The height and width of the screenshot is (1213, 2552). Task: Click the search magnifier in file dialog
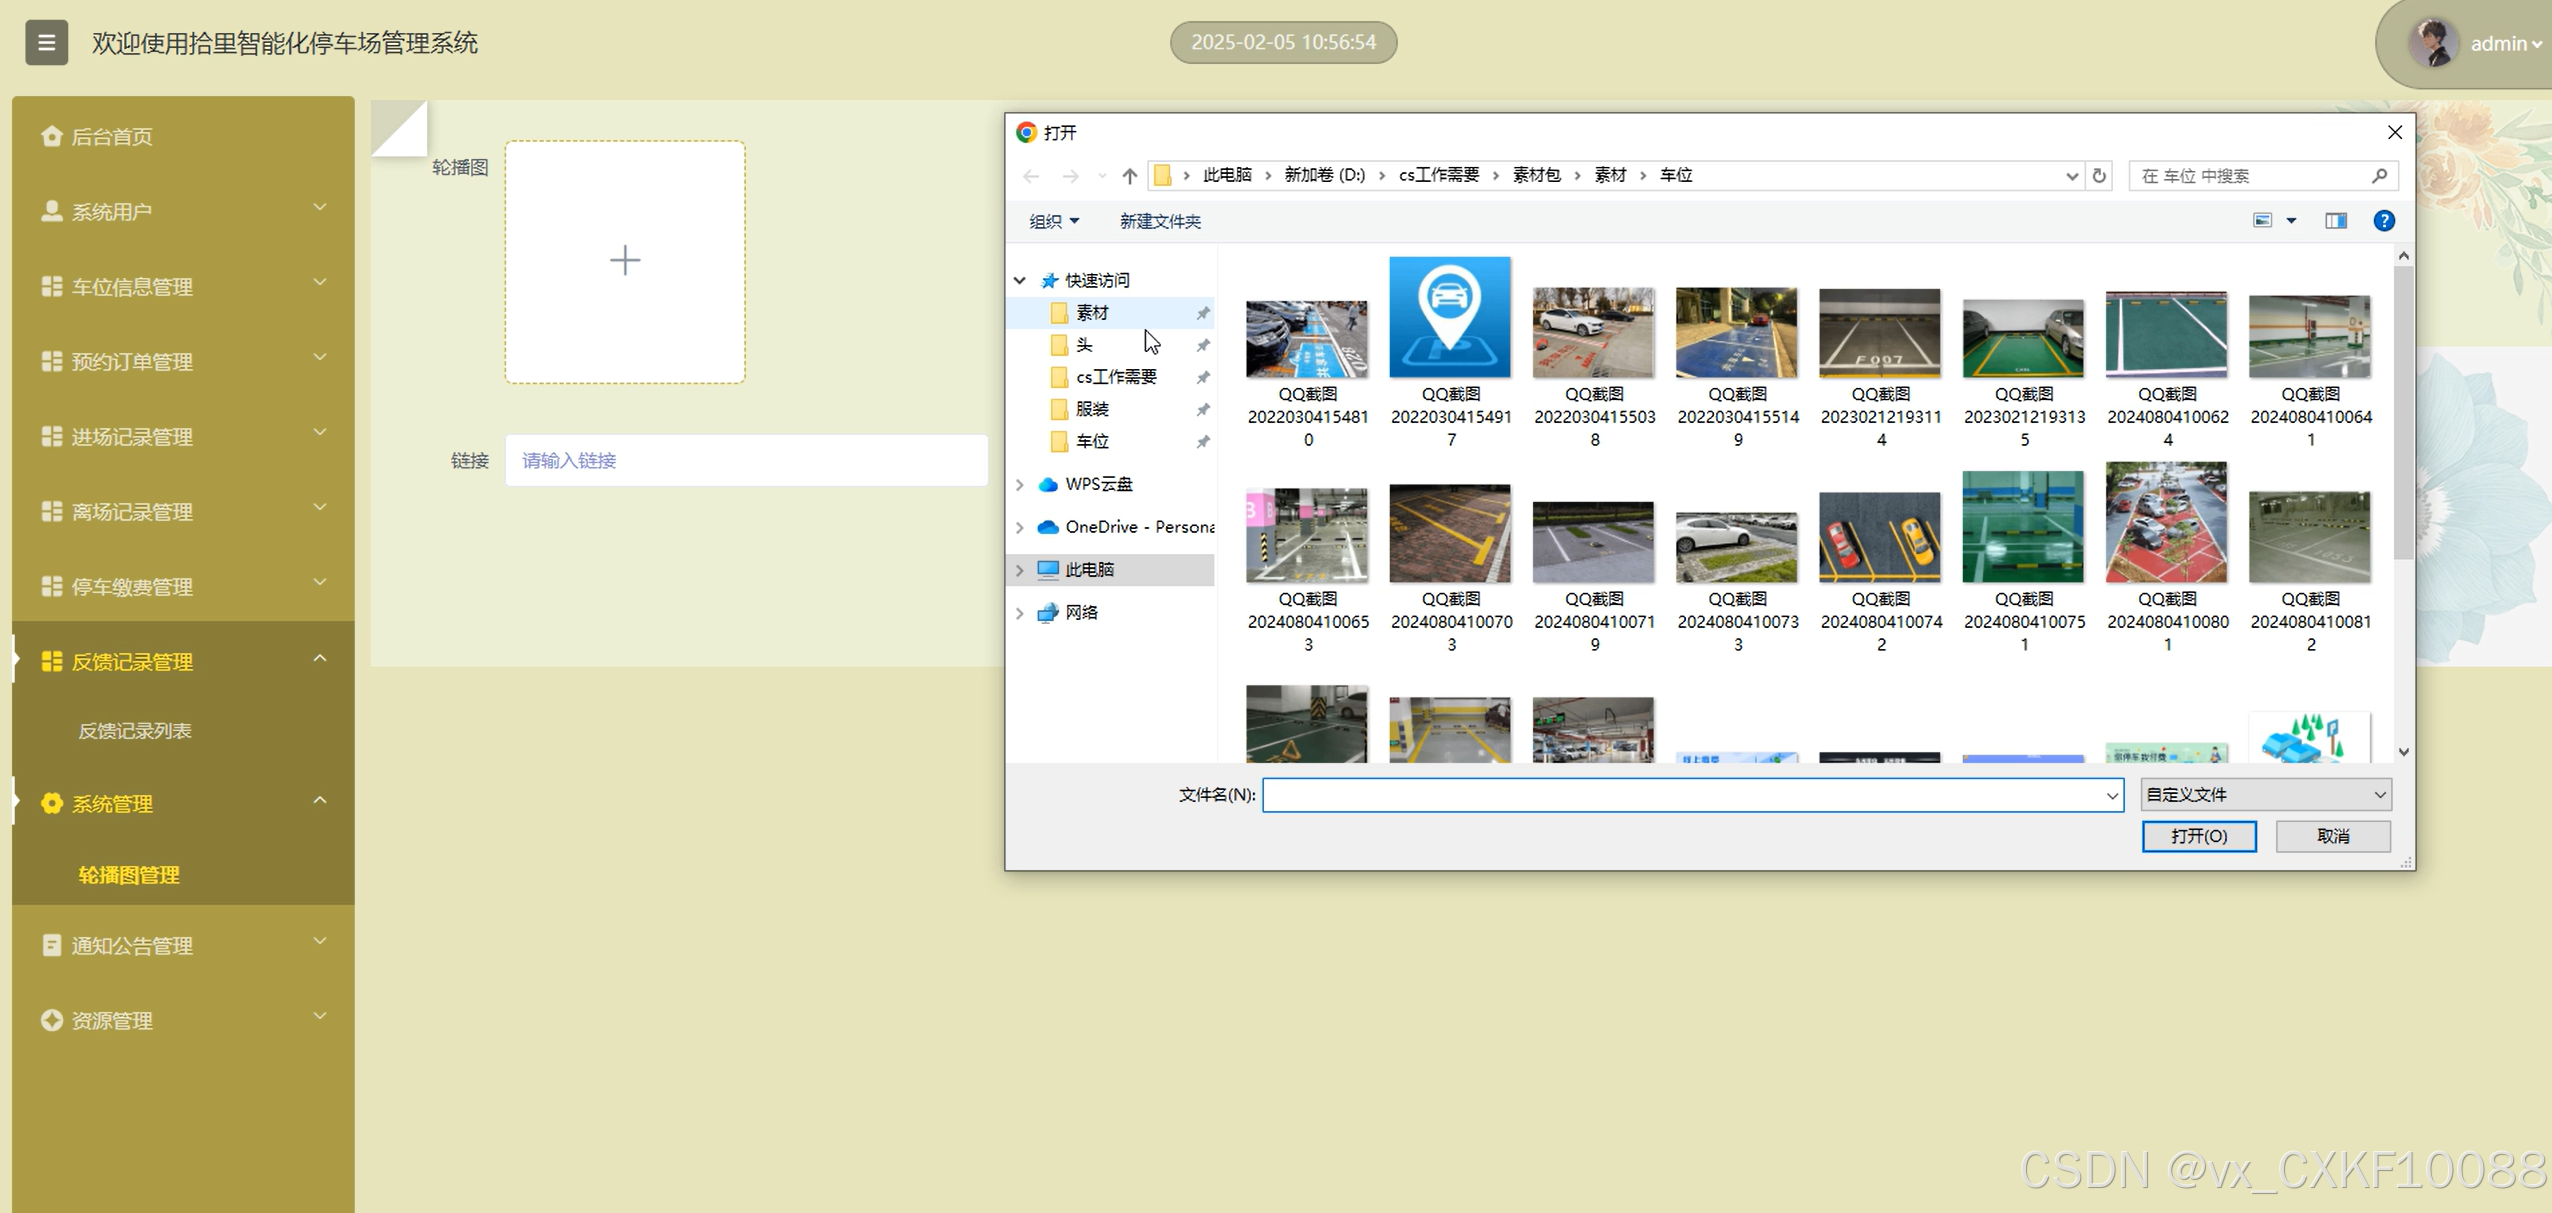[2379, 176]
